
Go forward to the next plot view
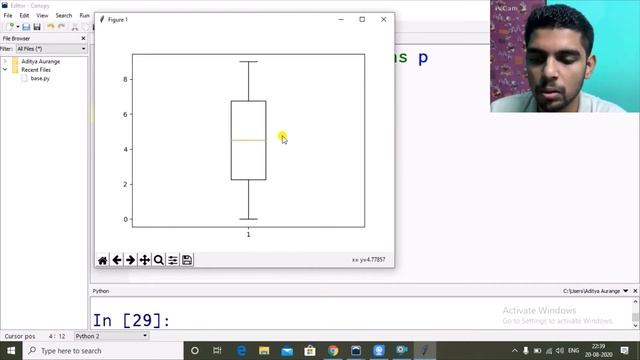[x=131, y=260]
